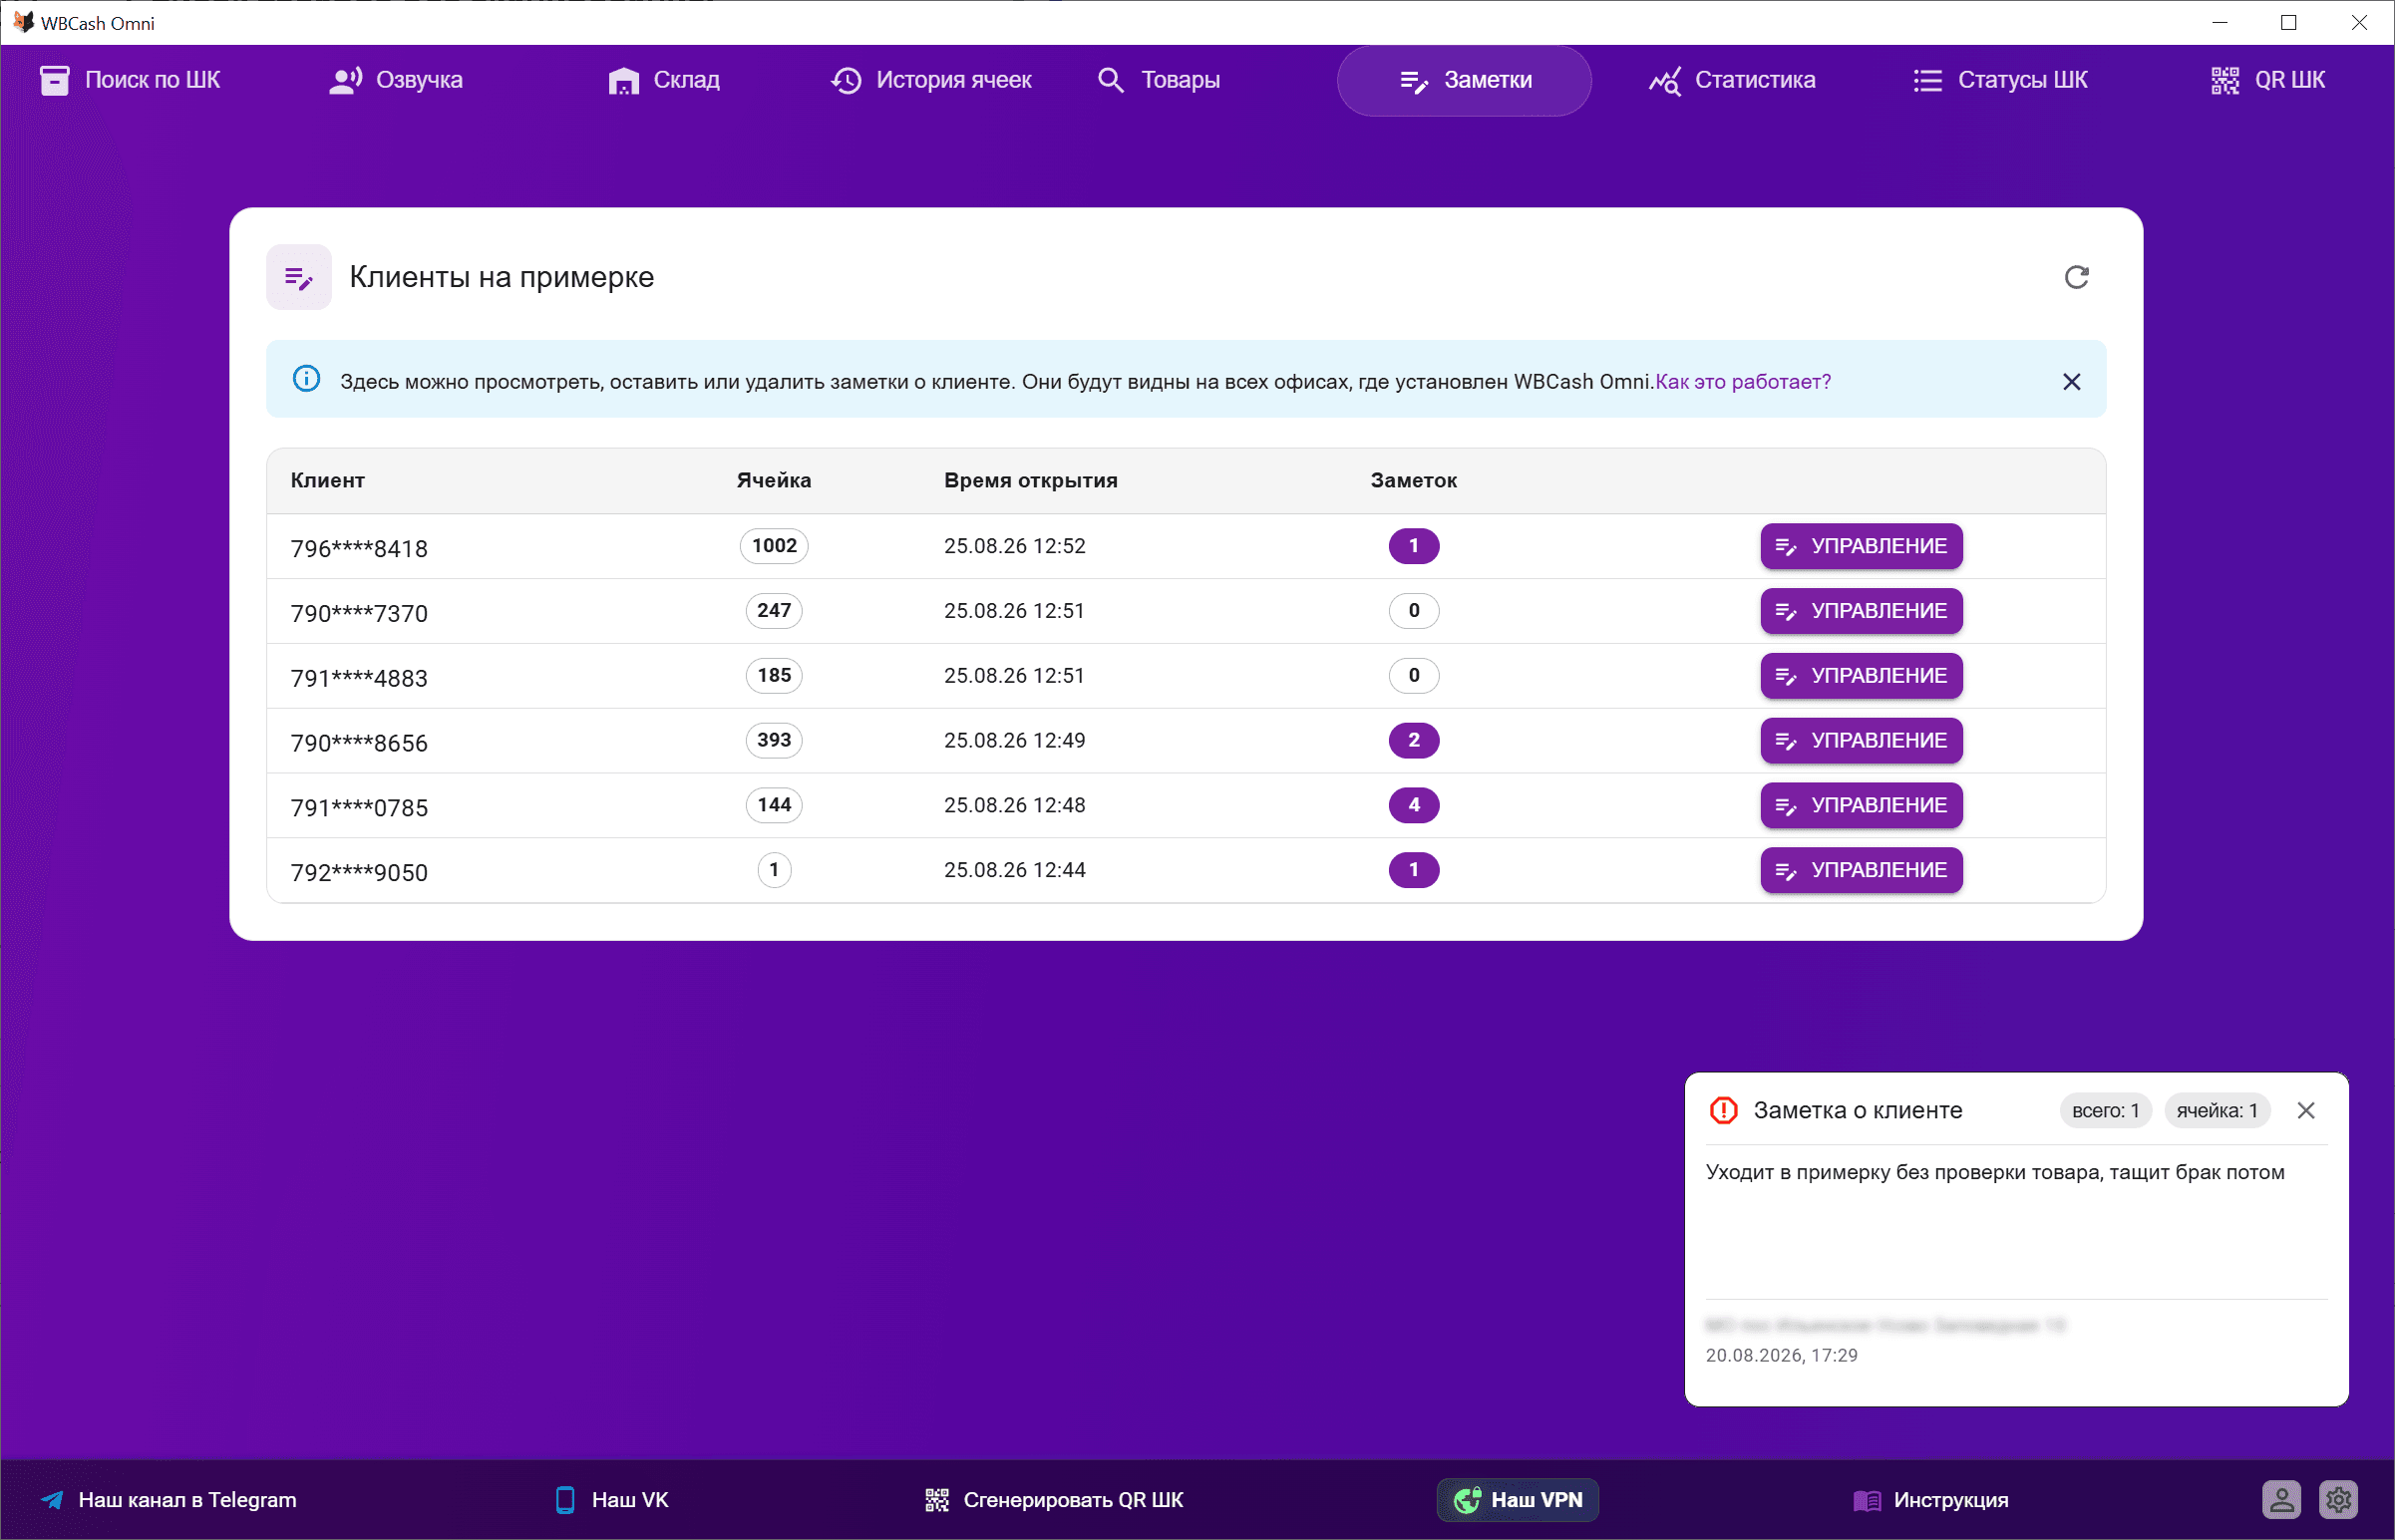Click the notes icon beside Клиенты на примерке

(299, 277)
